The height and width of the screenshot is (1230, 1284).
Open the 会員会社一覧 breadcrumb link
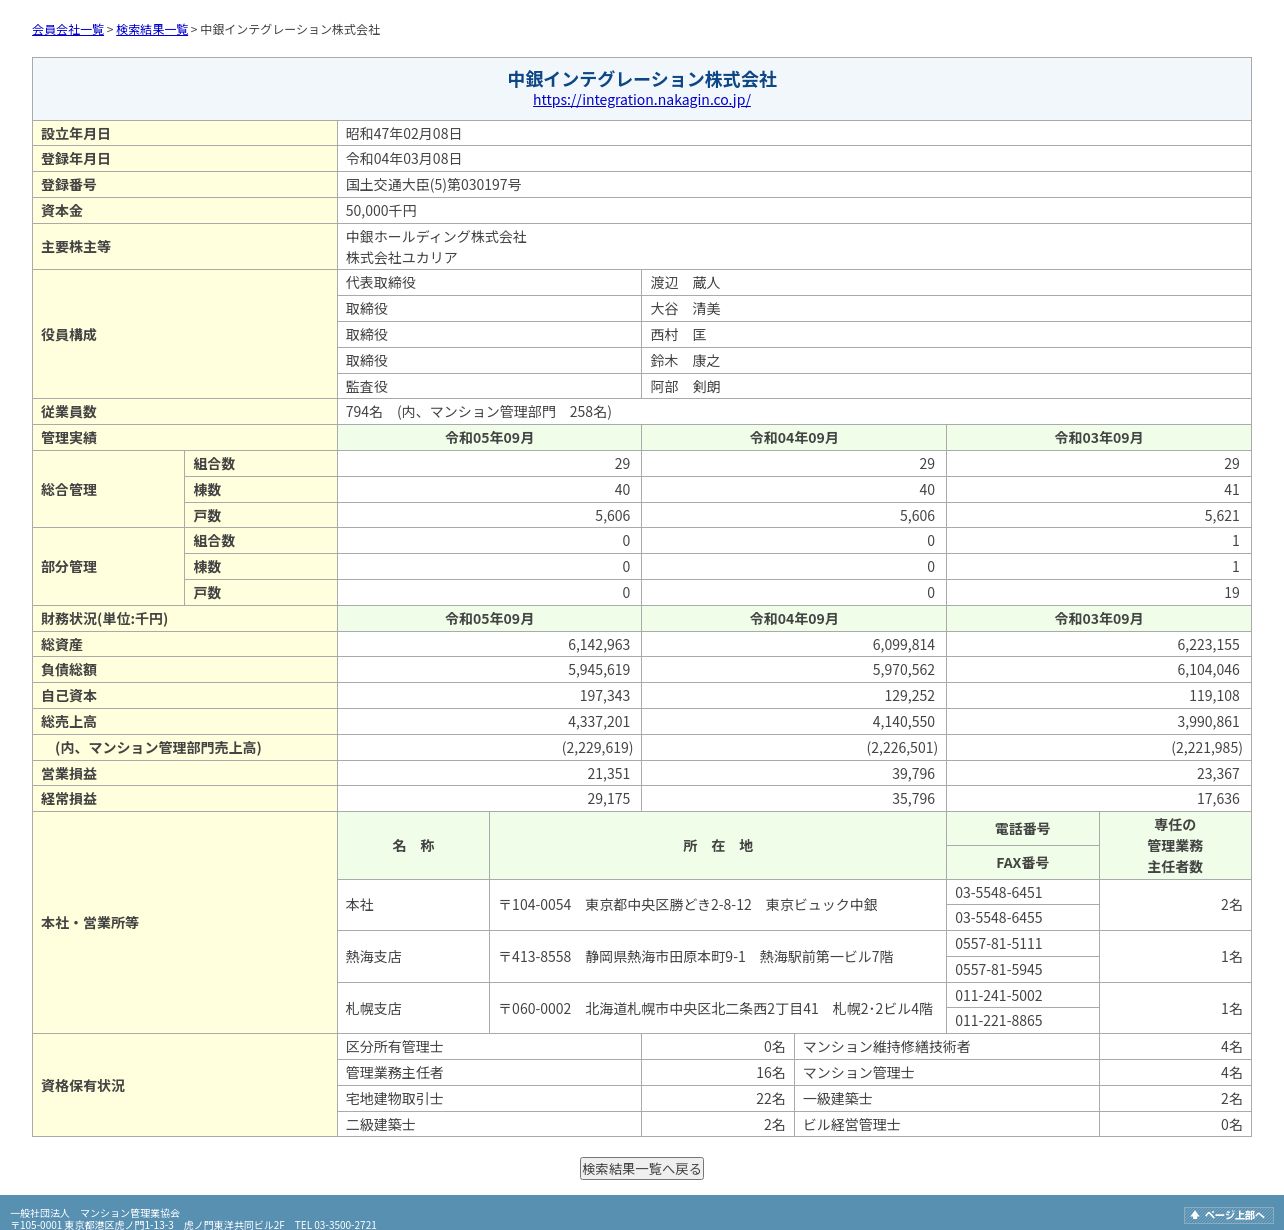pyautogui.click(x=68, y=30)
